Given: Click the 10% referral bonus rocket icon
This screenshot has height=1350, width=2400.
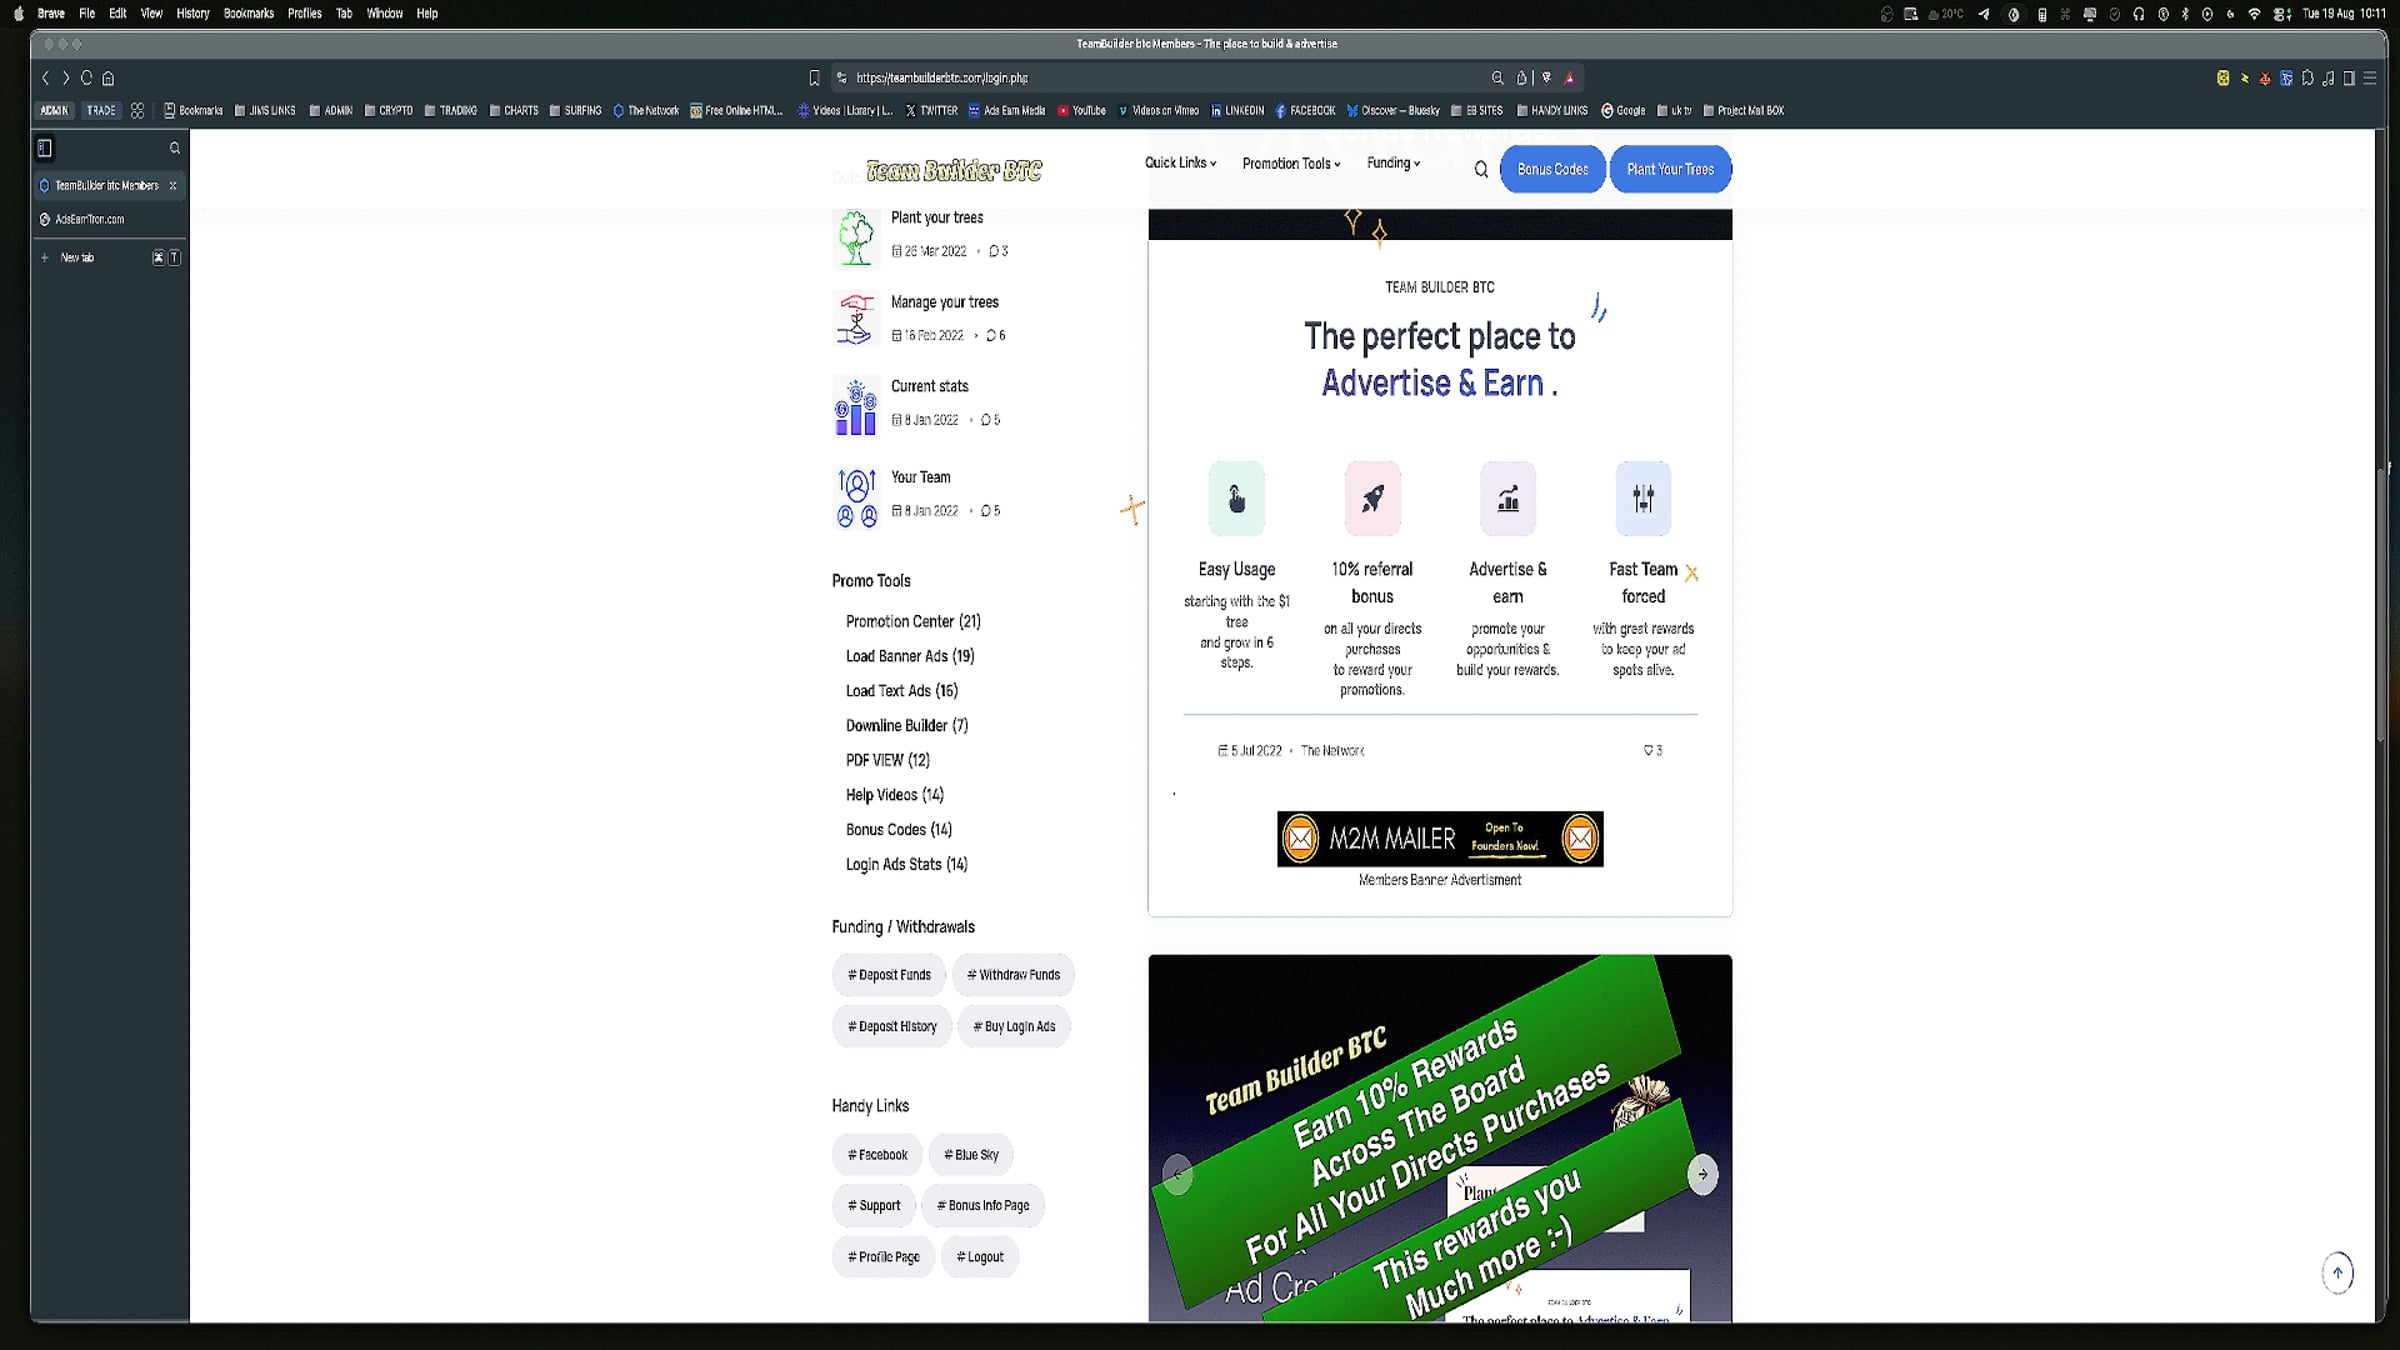Looking at the screenshot, I should pos(1373,498).
